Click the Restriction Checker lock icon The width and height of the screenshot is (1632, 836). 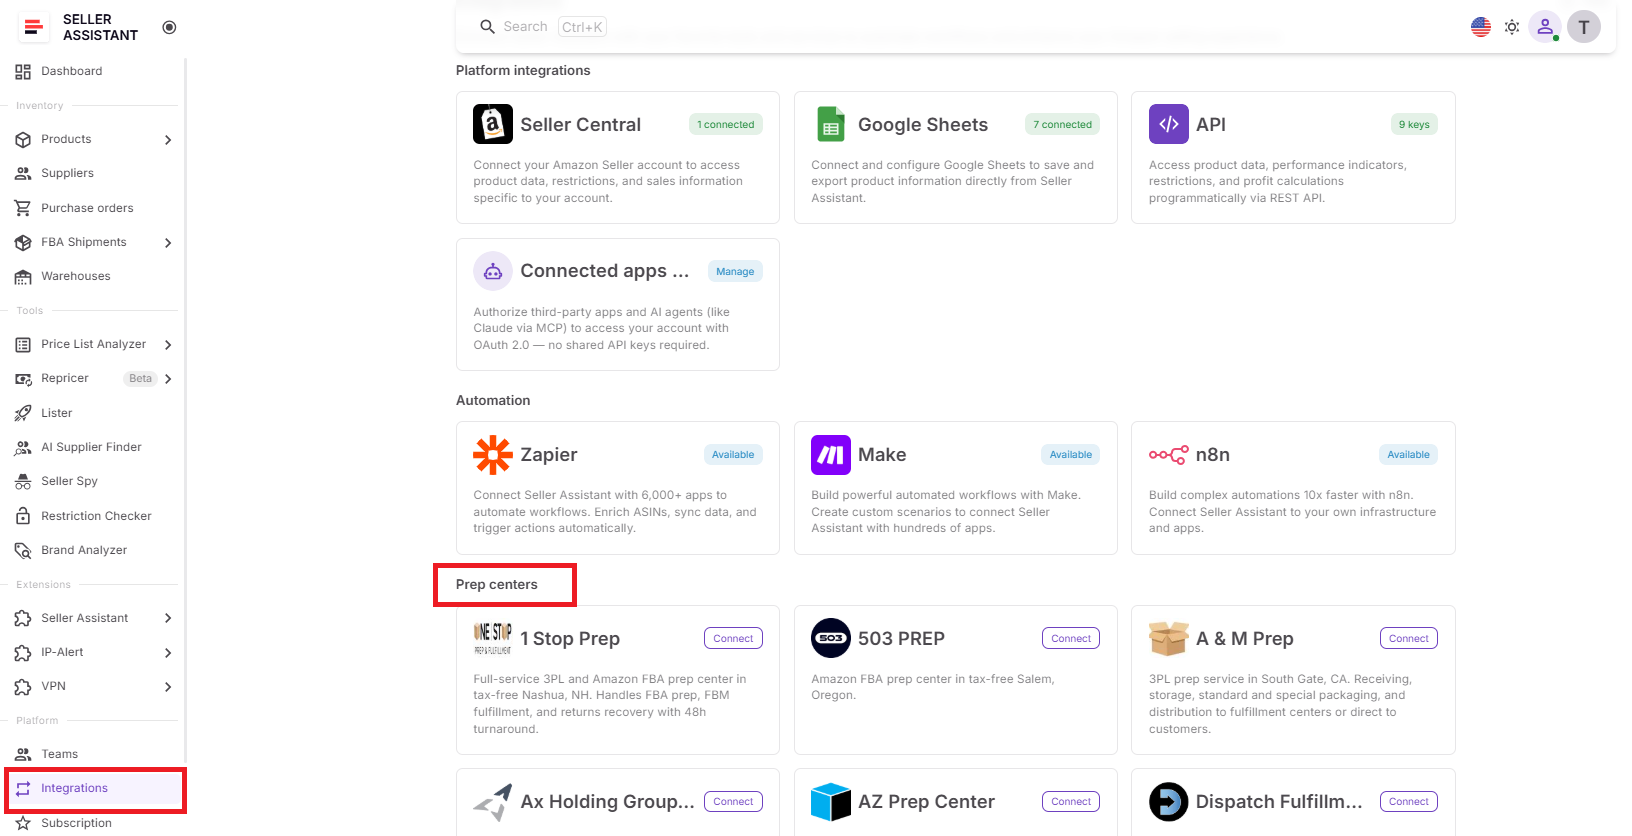(23, 516)
